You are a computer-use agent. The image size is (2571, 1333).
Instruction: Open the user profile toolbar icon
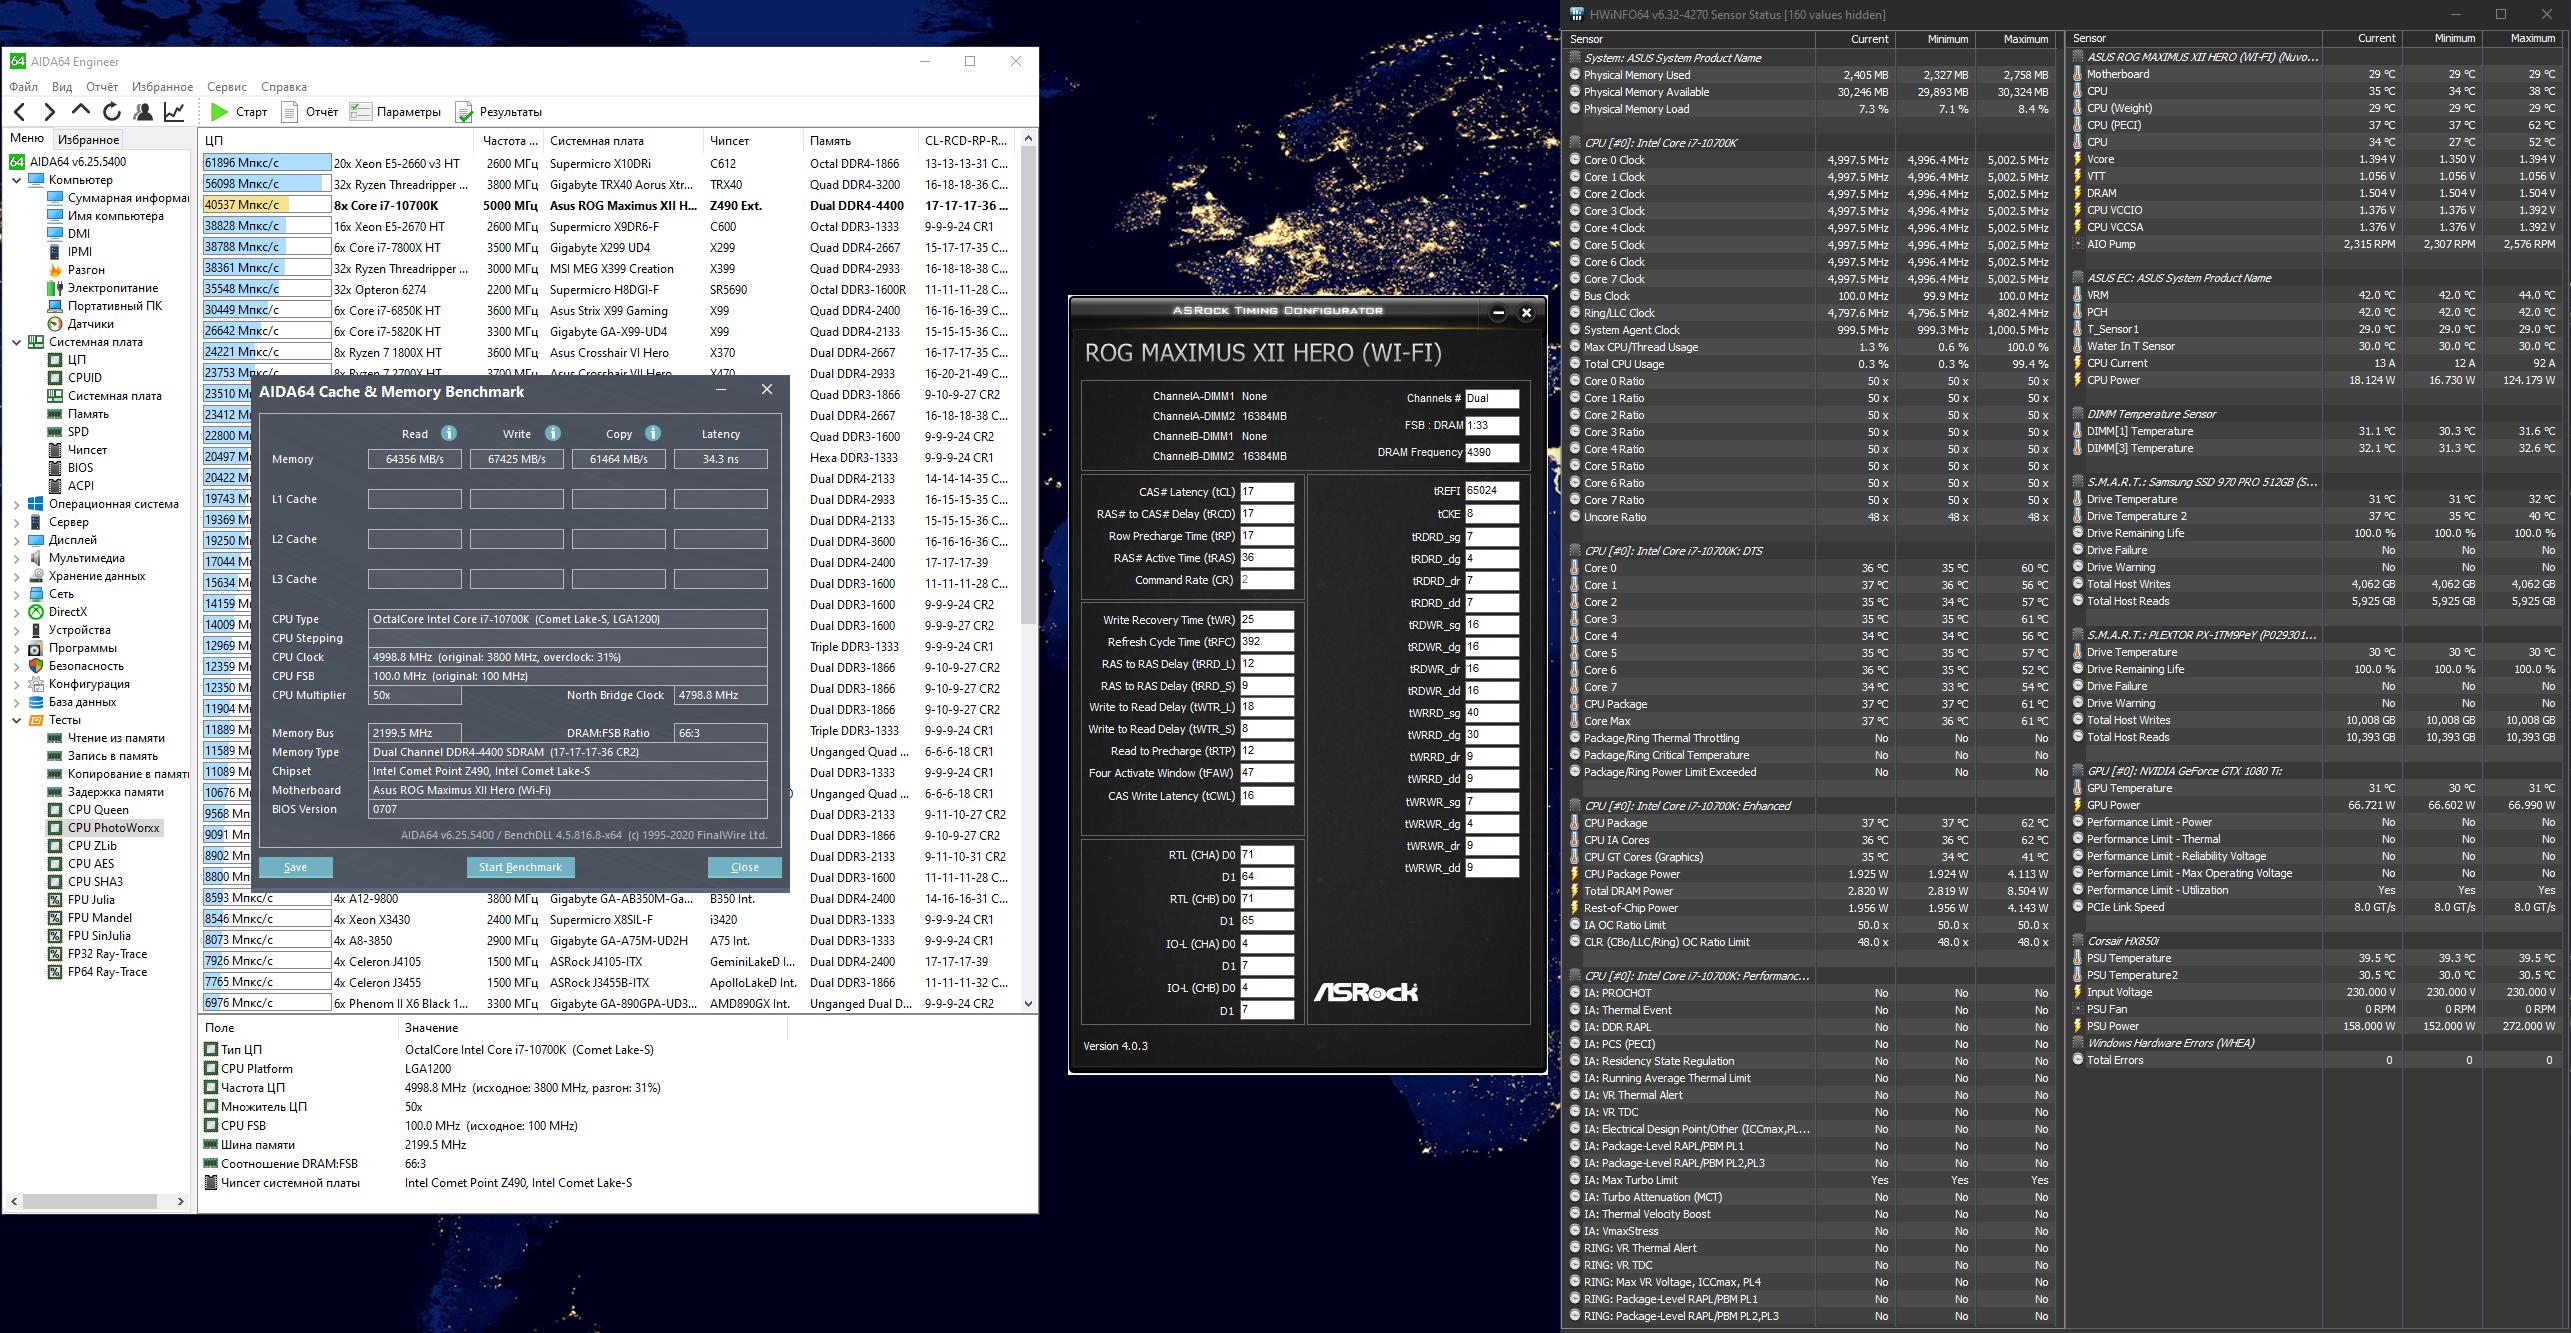point(143,112)
